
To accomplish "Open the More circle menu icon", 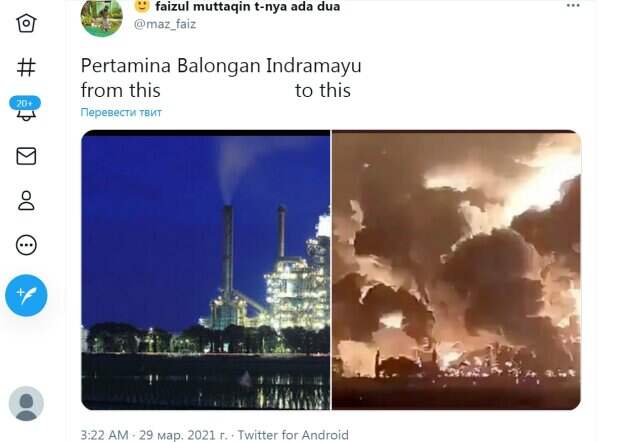I will (x=26, y=245).
